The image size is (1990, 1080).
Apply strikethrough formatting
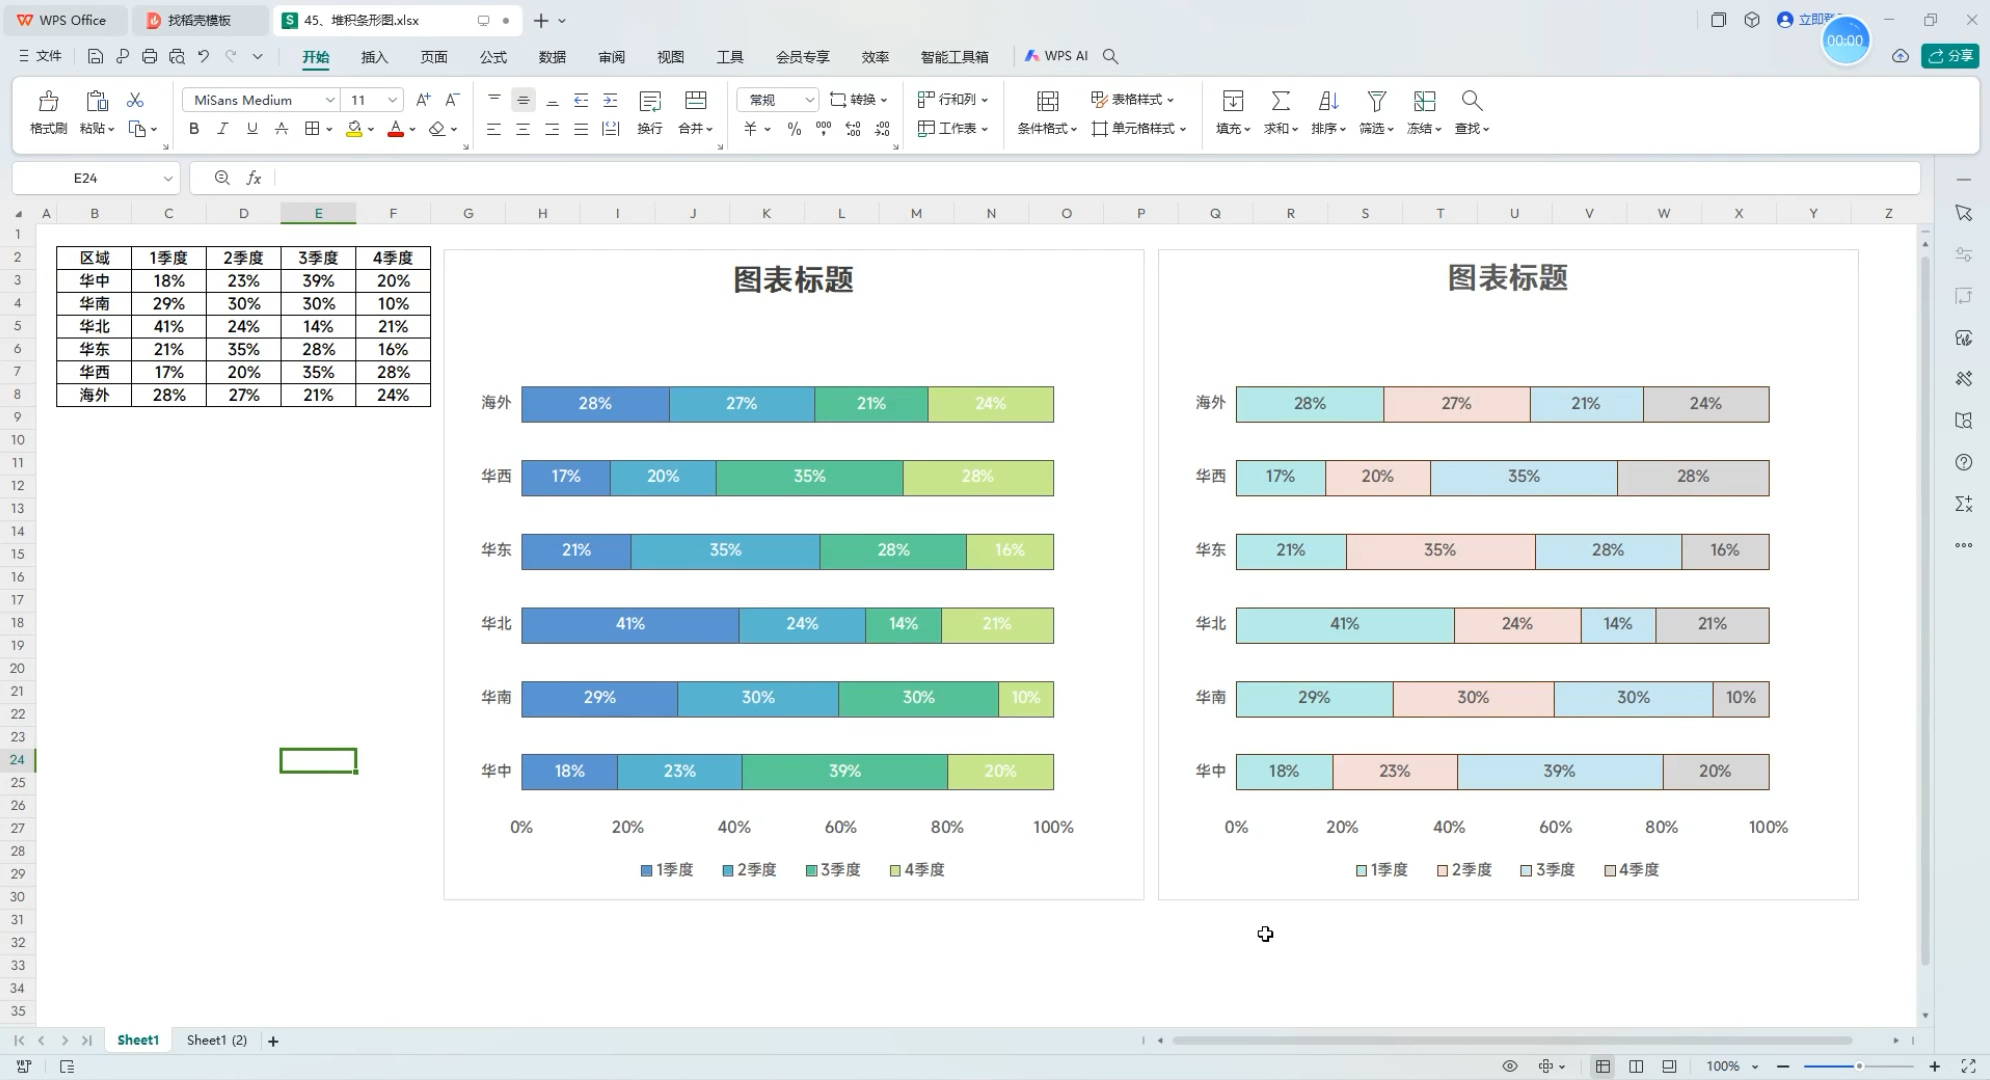[x=281, y=129]
